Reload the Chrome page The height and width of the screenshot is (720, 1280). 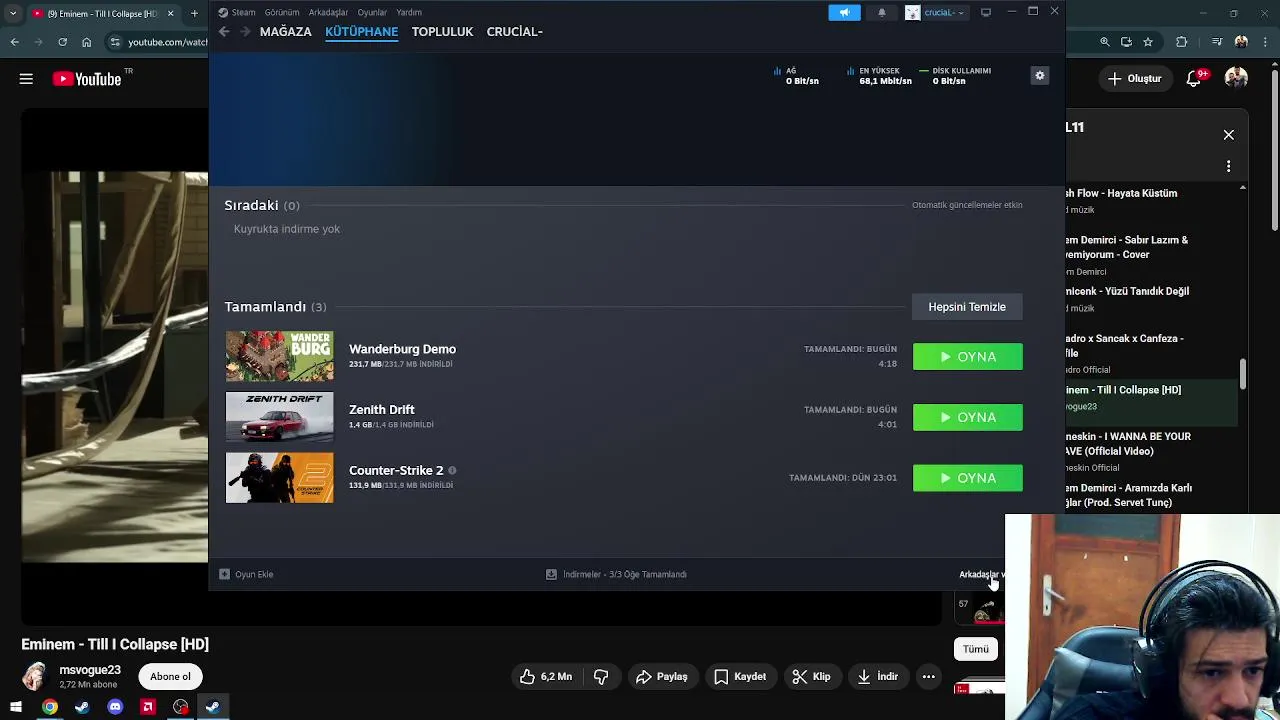pos(62,42)
